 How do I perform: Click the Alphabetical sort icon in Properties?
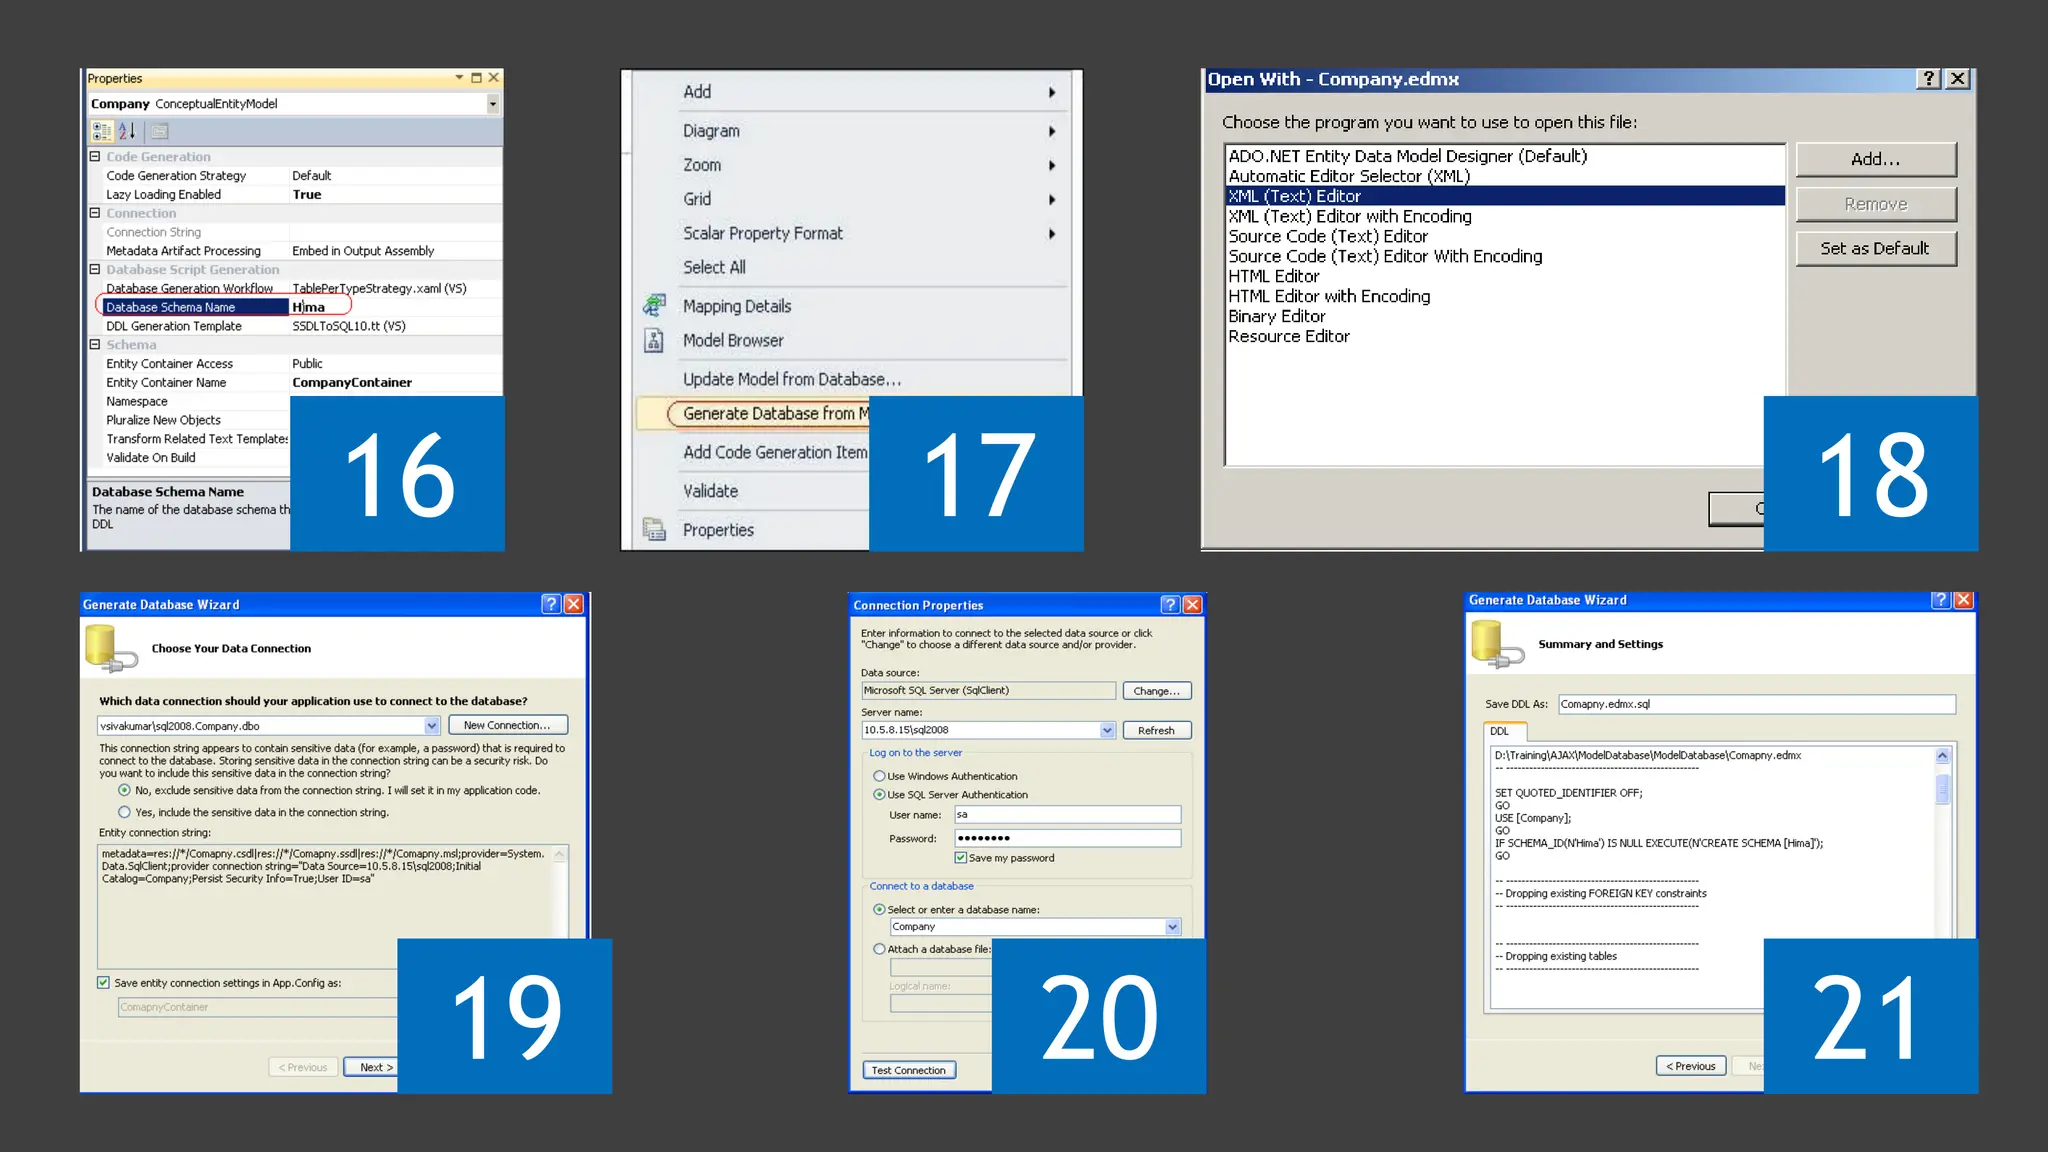[127, 131]
